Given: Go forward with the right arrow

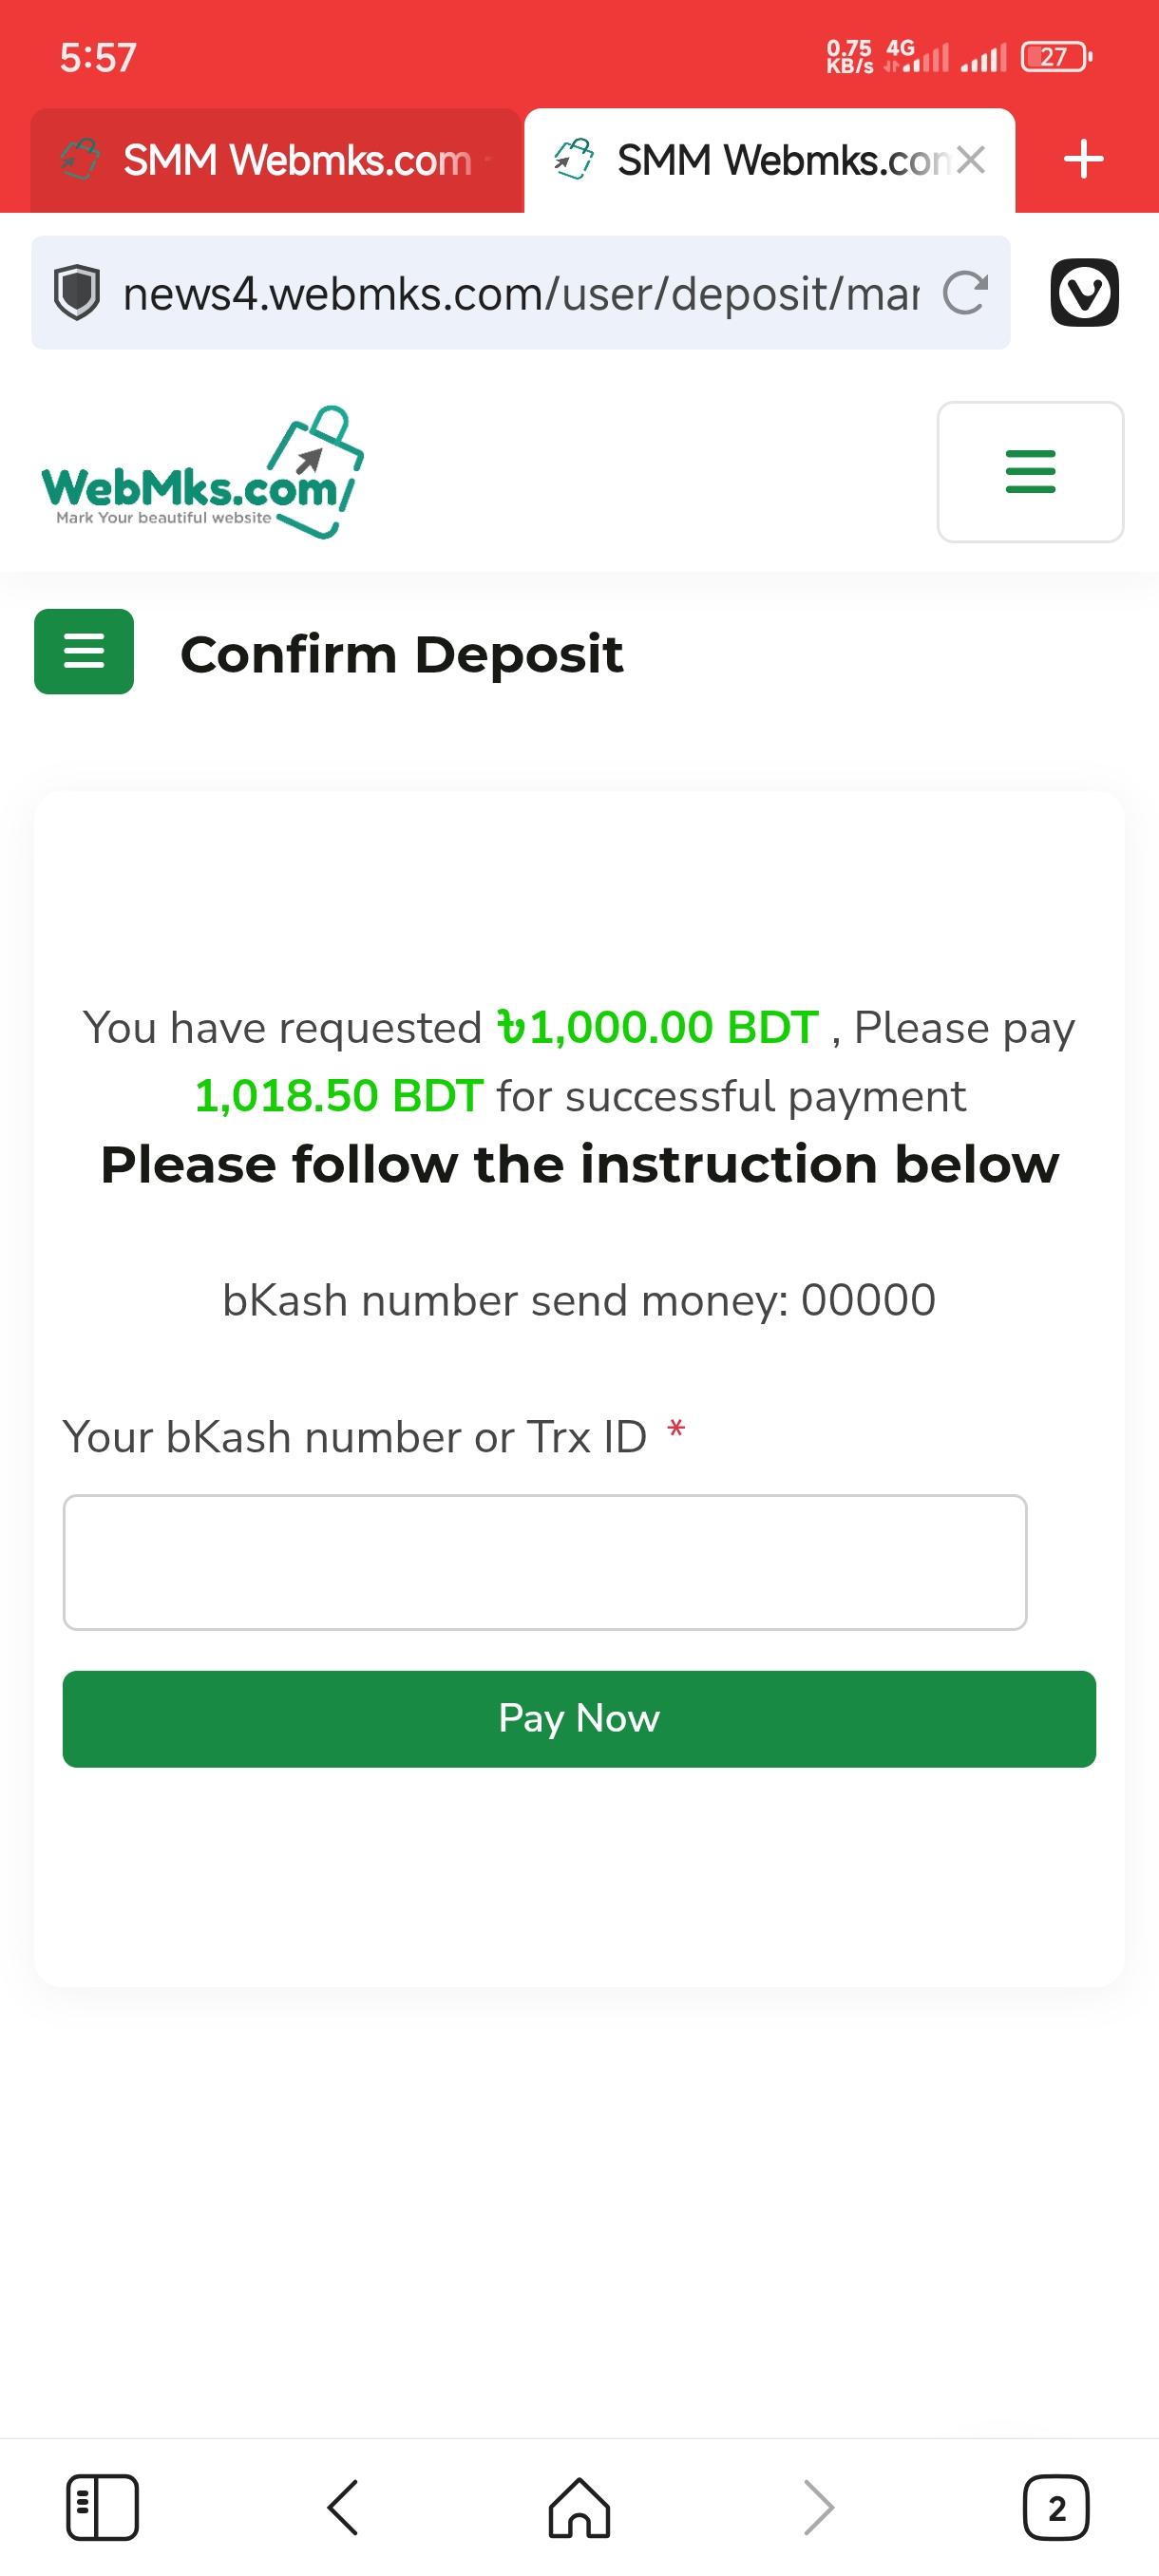Looking at the screenshot, I should coord(819,2507).
